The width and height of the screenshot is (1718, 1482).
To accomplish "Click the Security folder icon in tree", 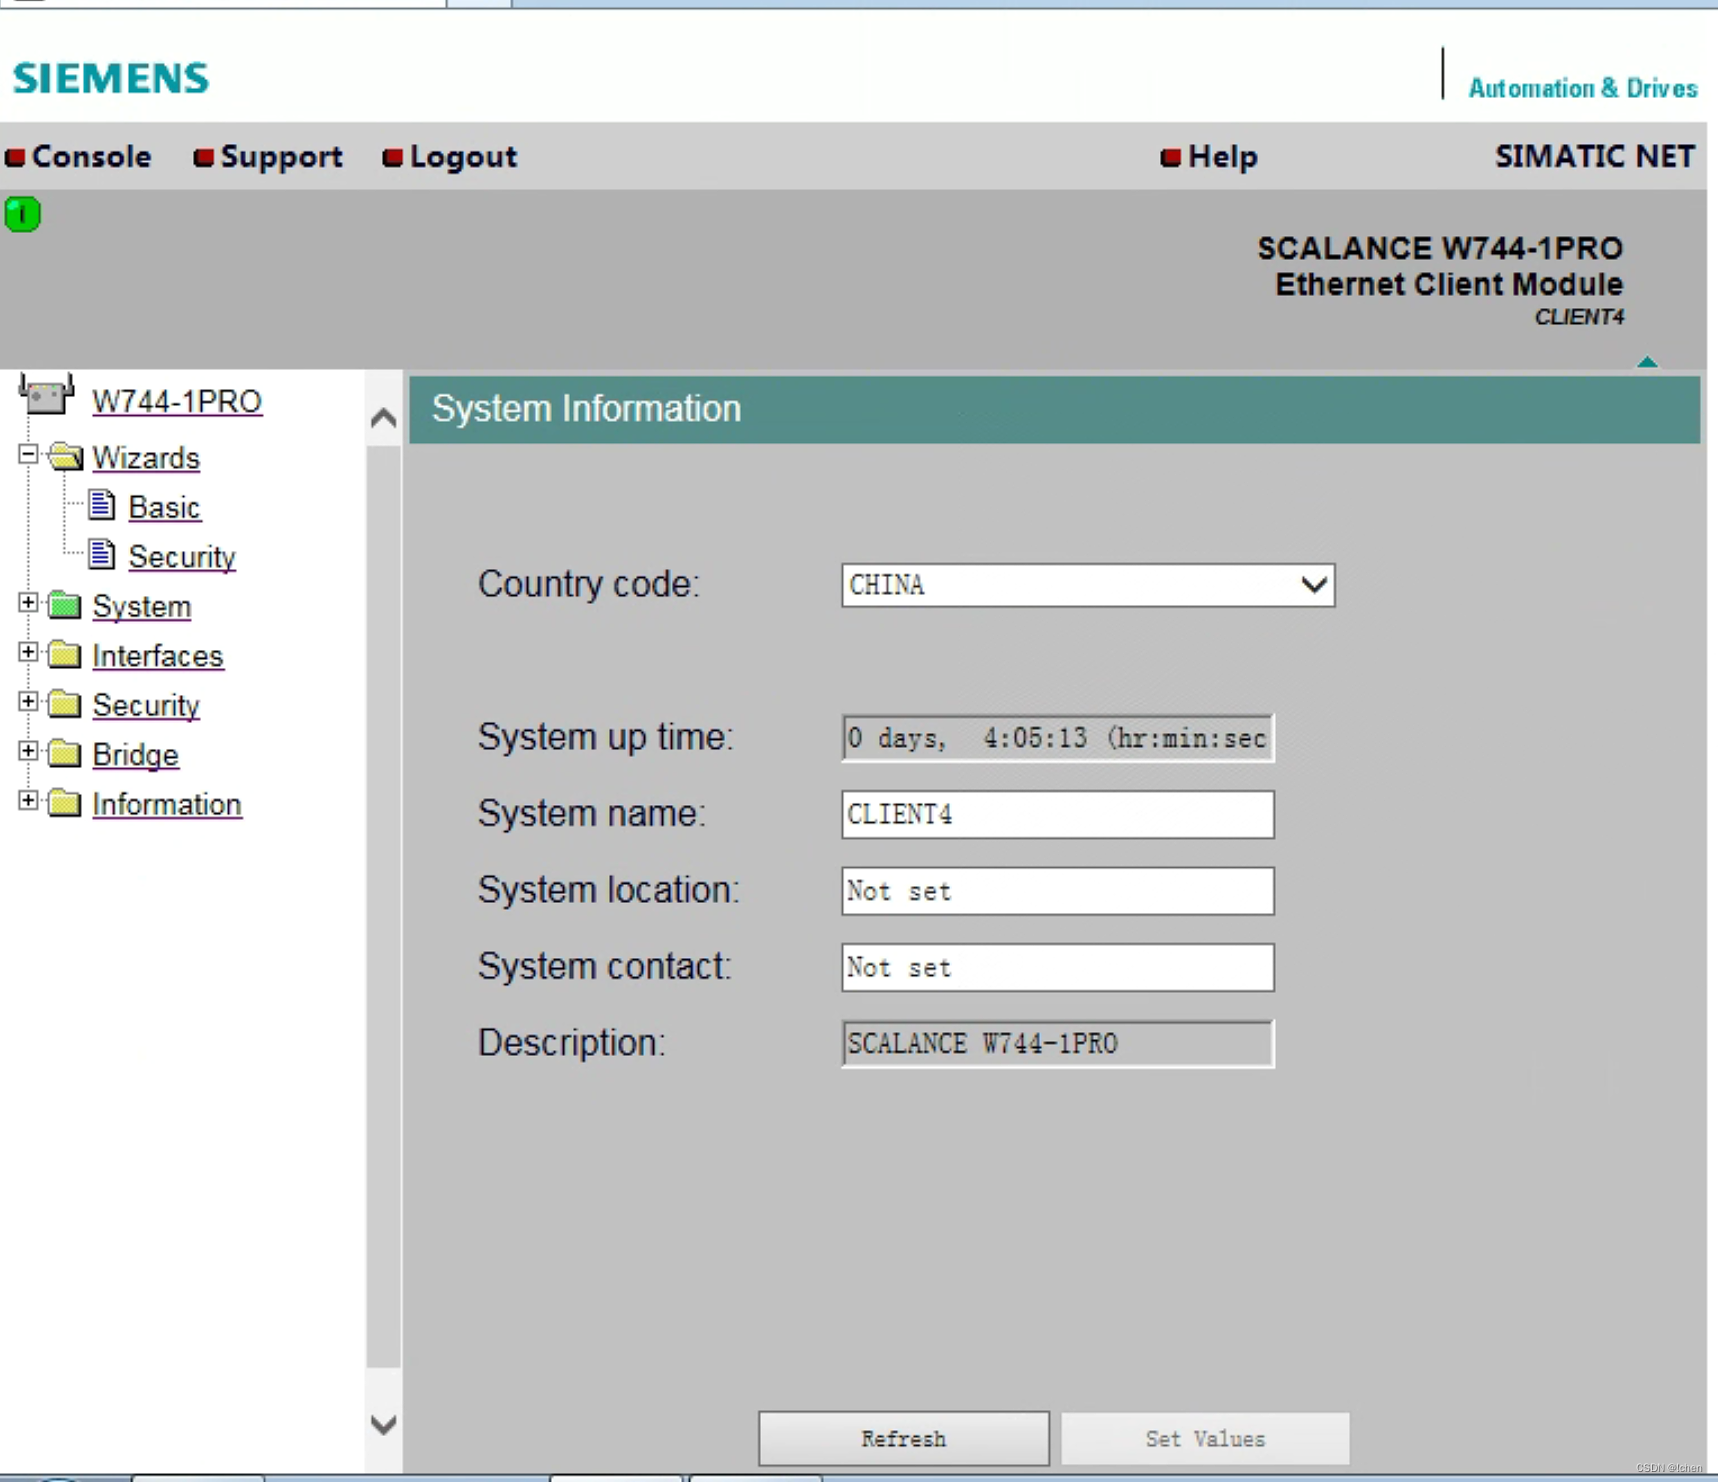I will pyautogui.click(x=65, y=704).
